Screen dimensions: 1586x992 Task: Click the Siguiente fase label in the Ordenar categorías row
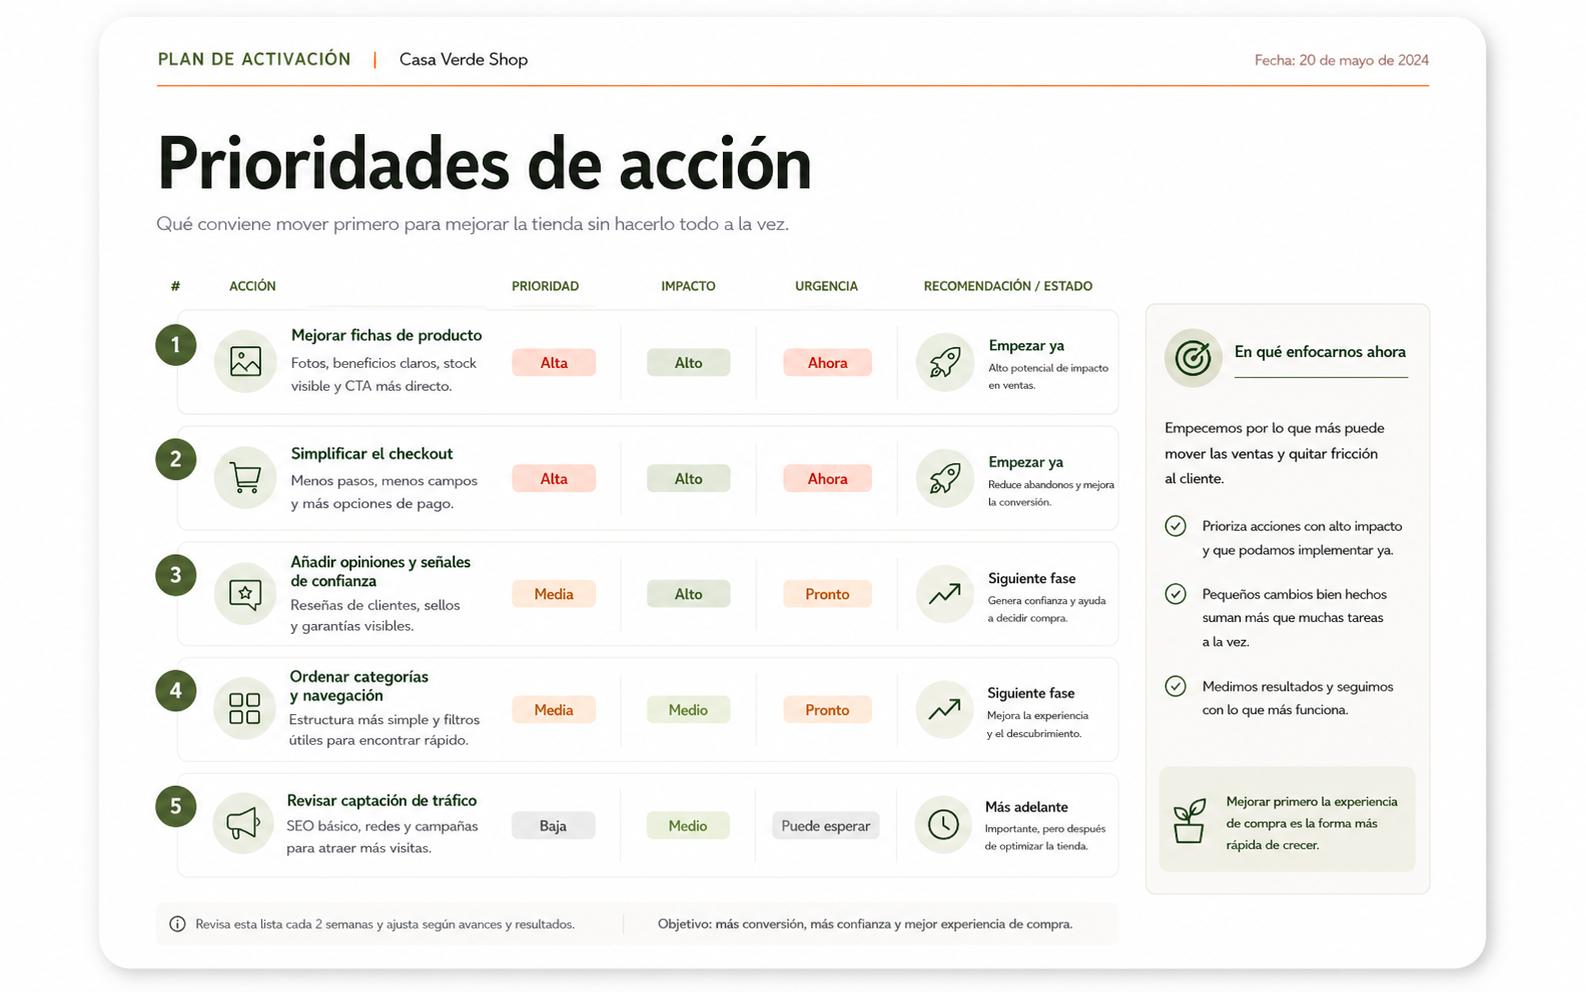tap(1030, 693)
